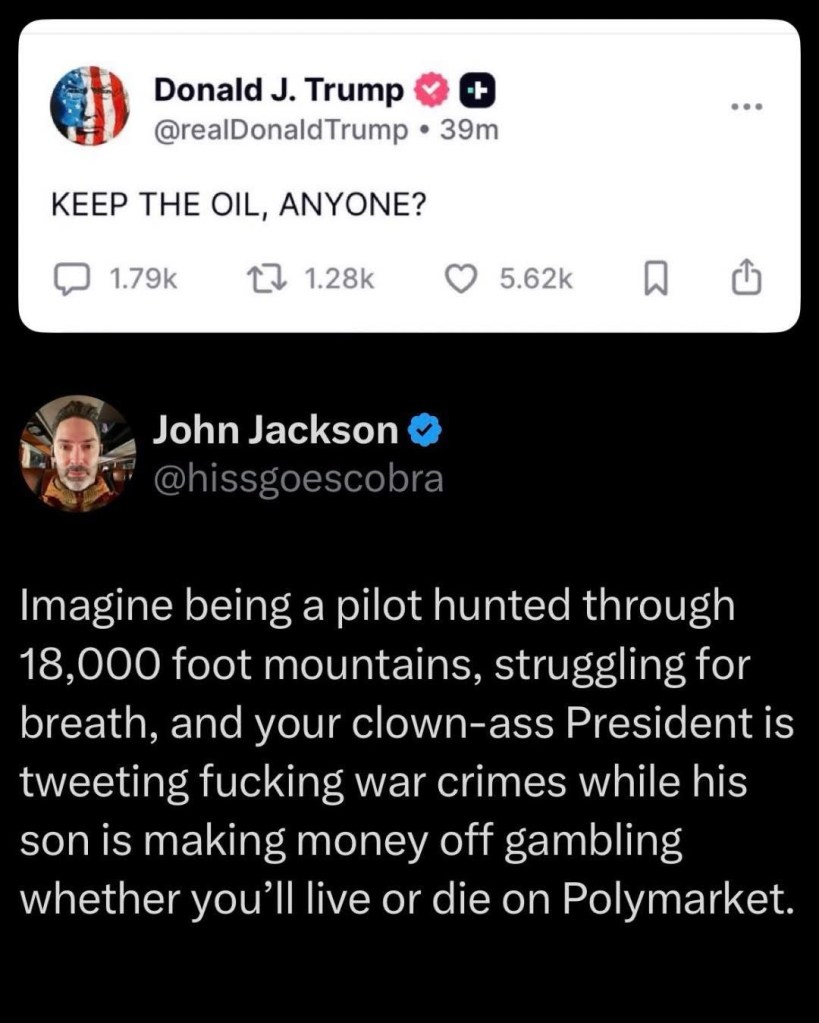Open Donald J. Trump's profile picture
The image size is (819, 1023).
click(90, 106)
